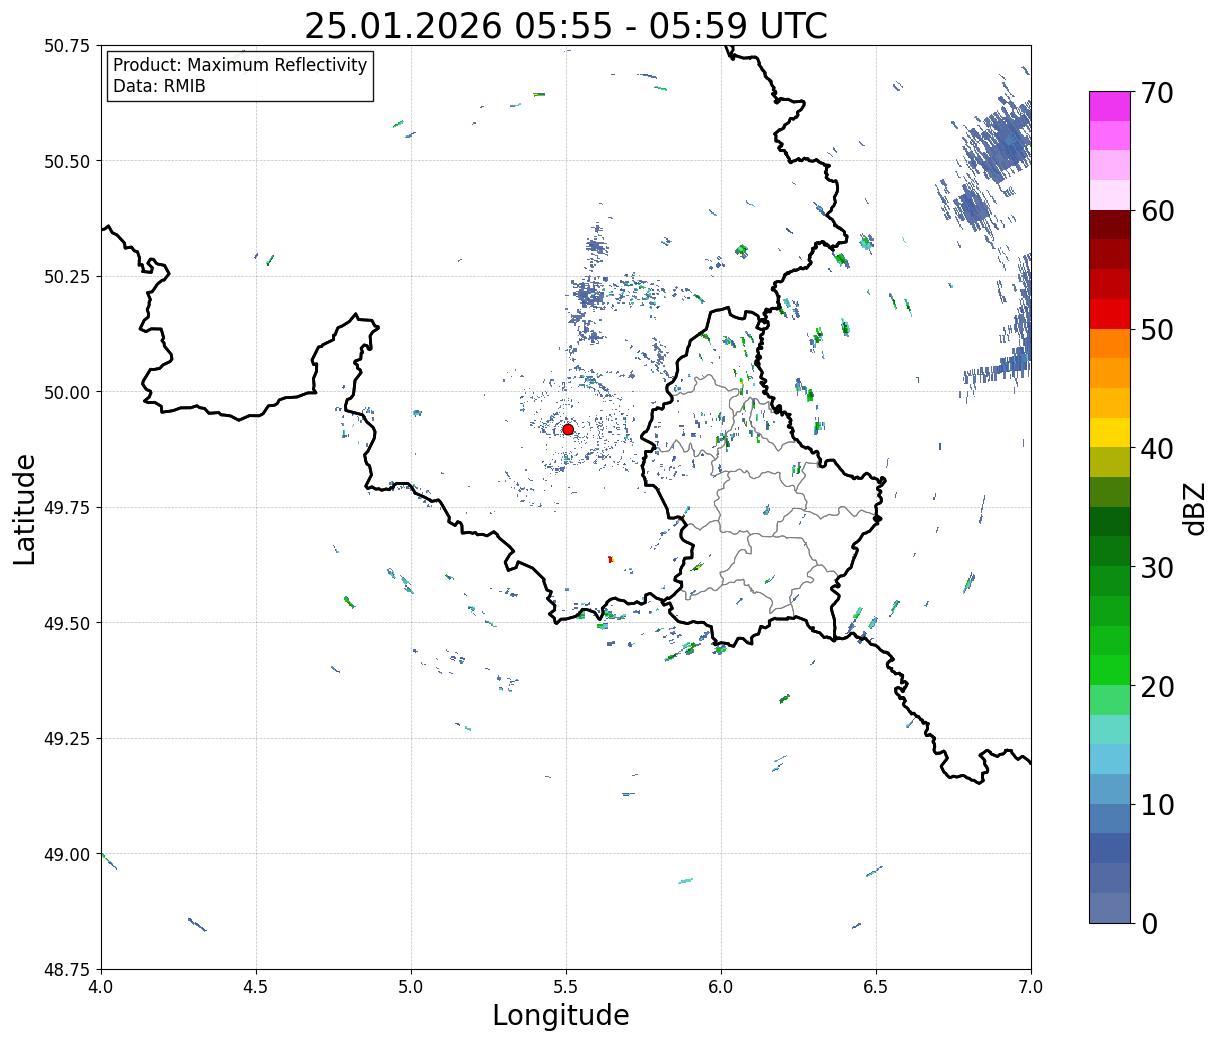Click the 'Latitude' axis label
Viewport: 1219px width, 1040px height.
pos(25,508)
